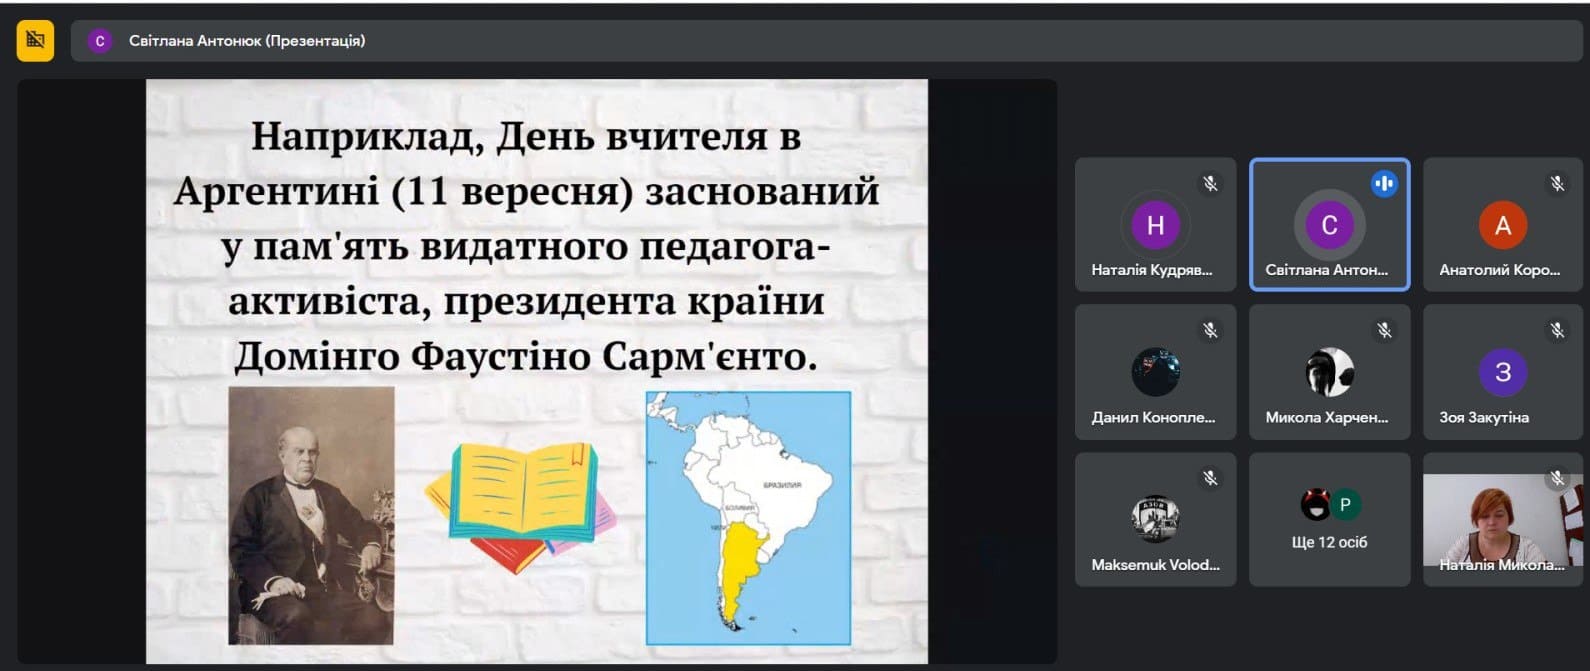Click the slide heading text about День вчителя
The image size is (1590, 671).
coord(526,246)
